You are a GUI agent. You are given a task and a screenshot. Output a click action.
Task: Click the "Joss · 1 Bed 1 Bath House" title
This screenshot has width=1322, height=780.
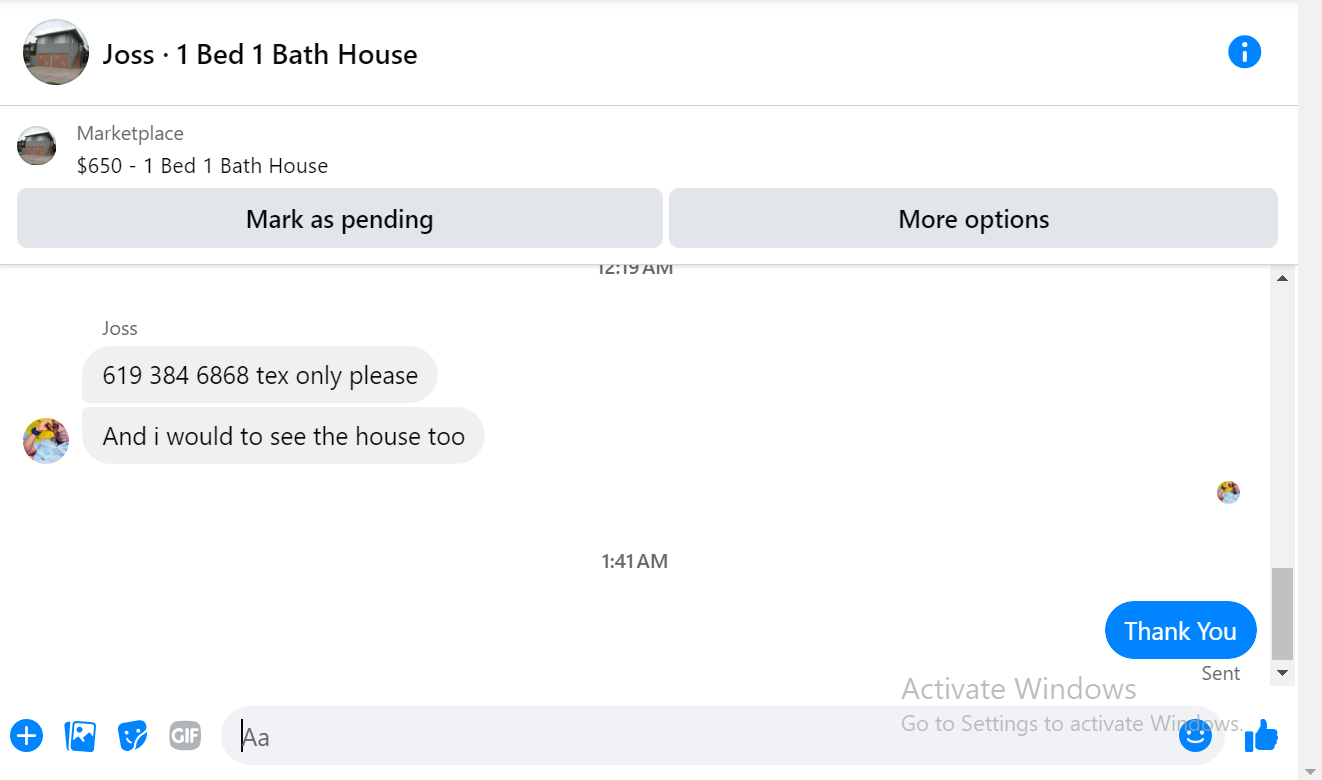pyautogui.click(x=260, y=54)
